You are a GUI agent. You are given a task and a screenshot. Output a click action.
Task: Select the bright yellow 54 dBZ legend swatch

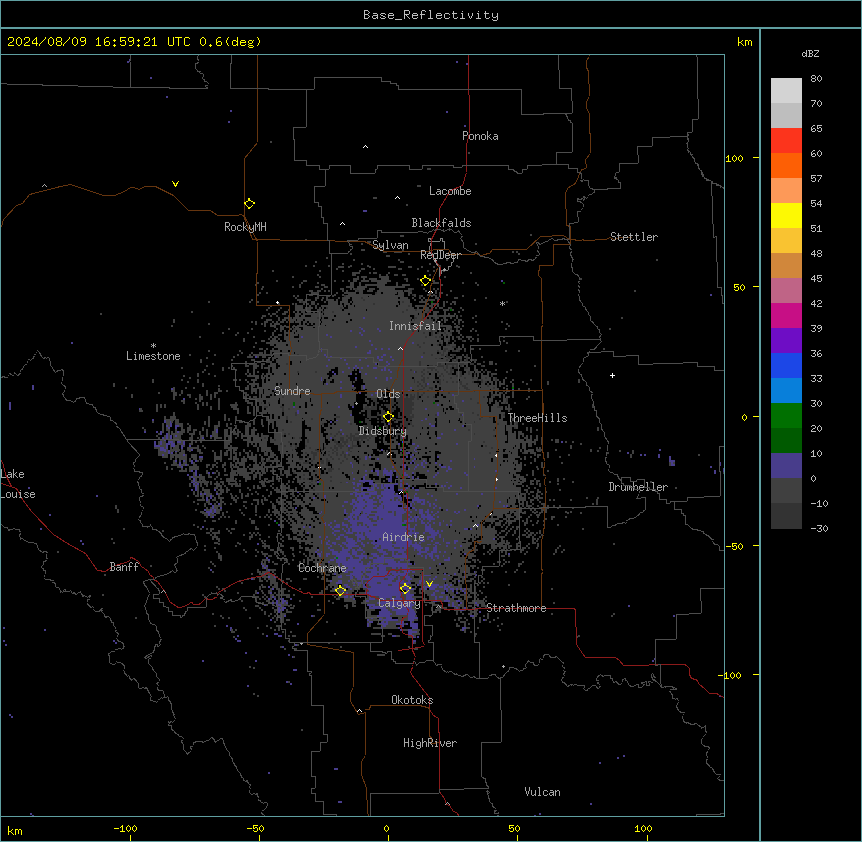coord(786,215)
